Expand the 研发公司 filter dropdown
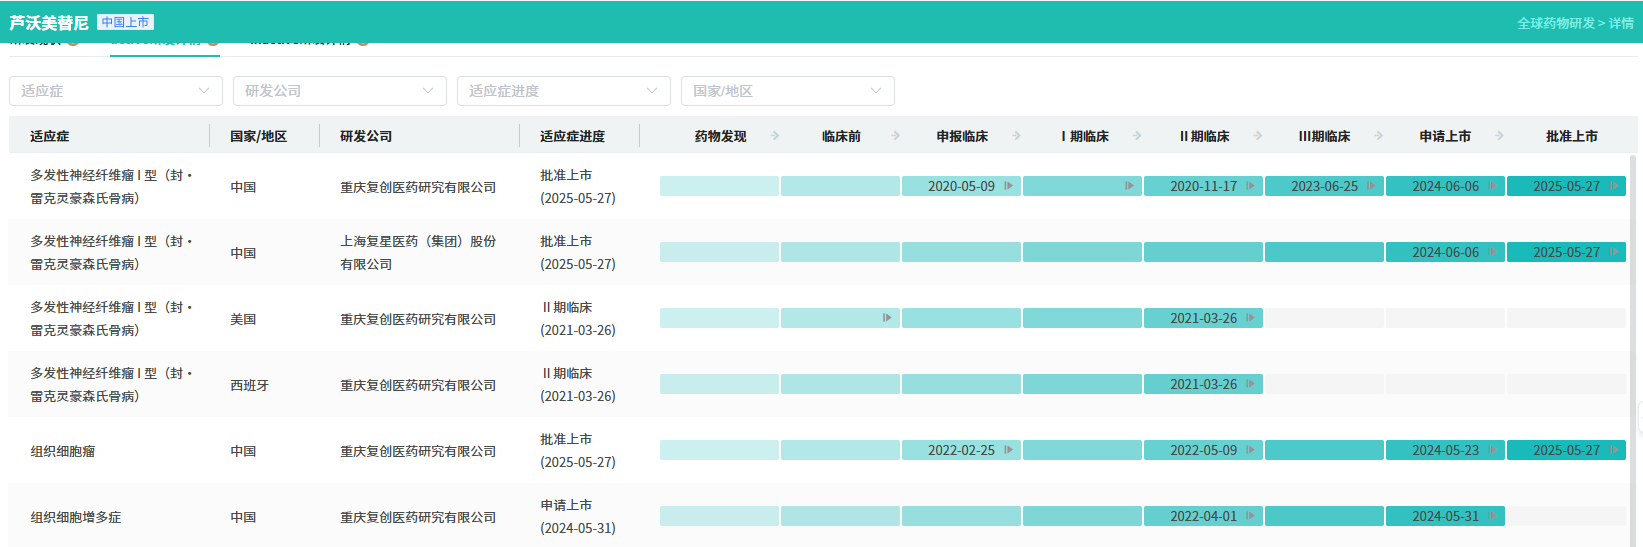The width and height of the screenshot is (1643, 547). [x=340, y=91]
